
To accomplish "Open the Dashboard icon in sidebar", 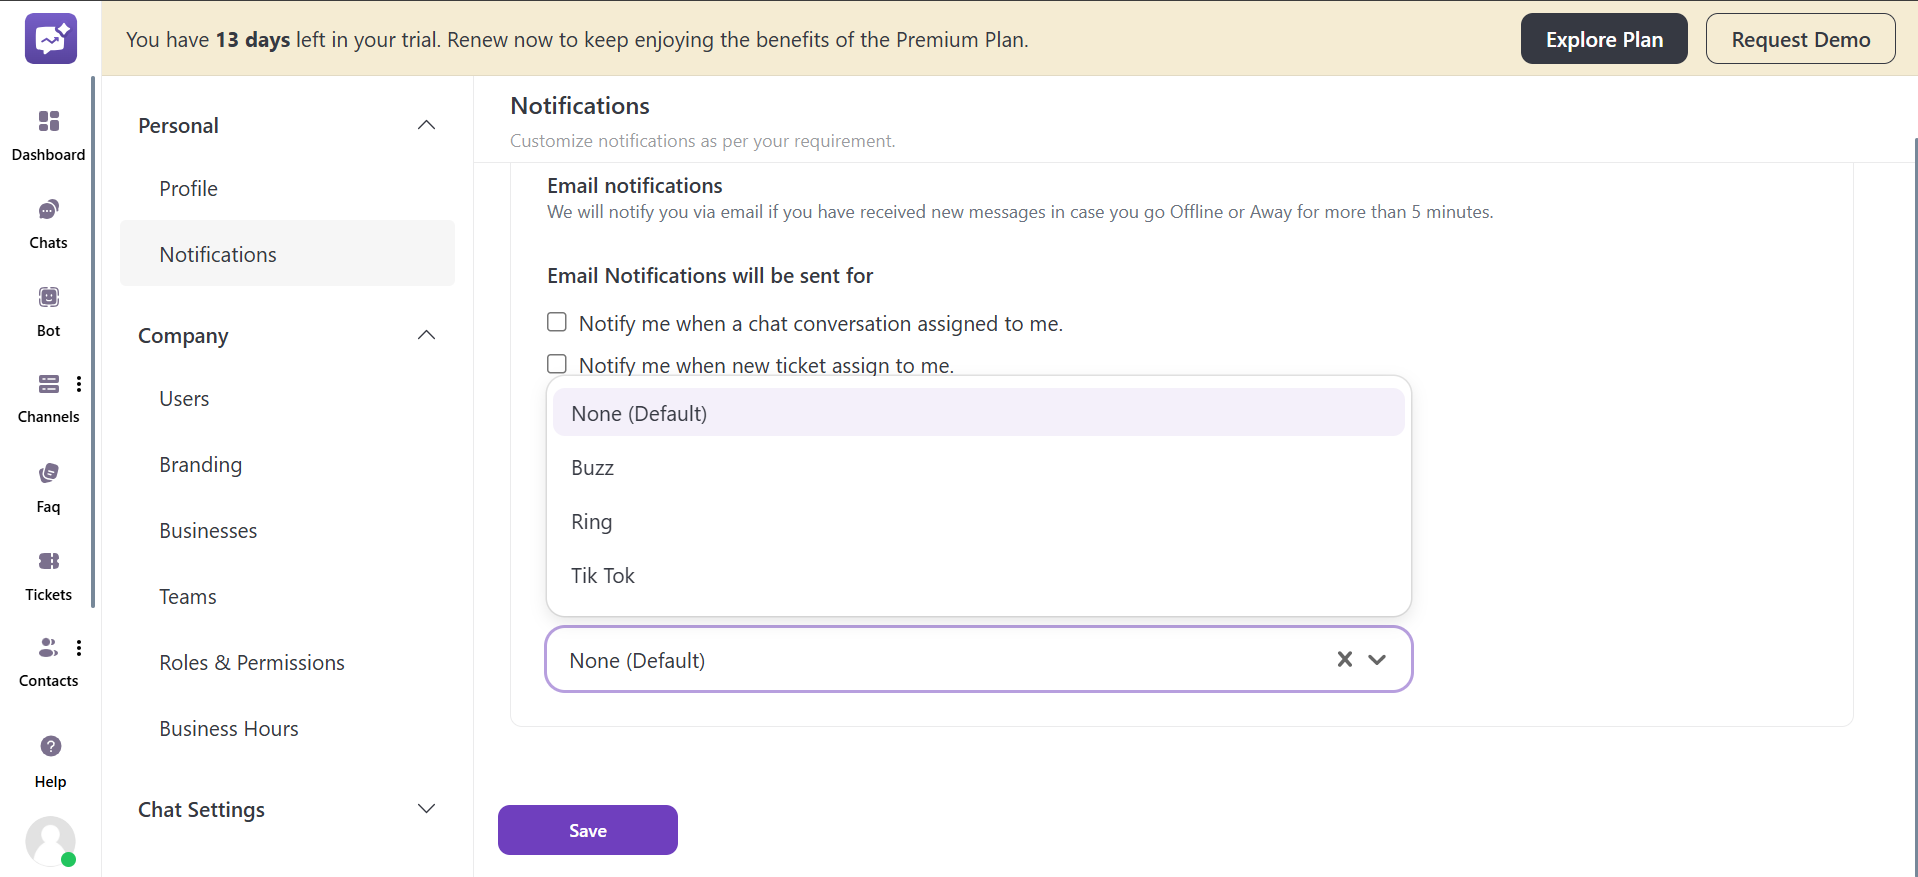I will [48, 122].
